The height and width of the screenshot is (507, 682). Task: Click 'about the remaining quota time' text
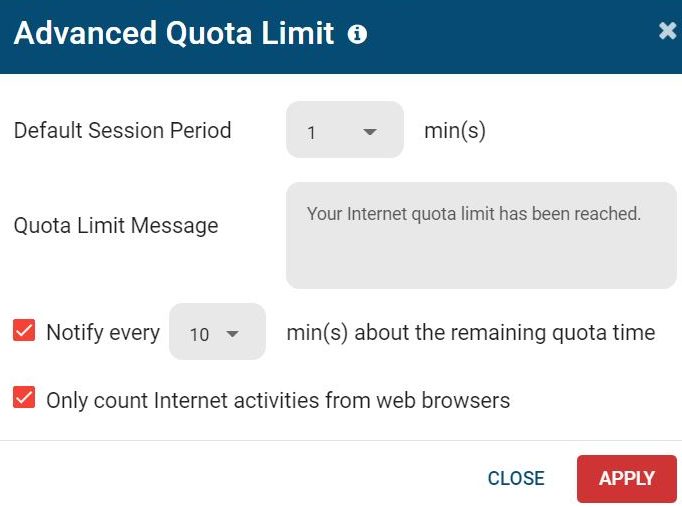[x=505, y=333]
